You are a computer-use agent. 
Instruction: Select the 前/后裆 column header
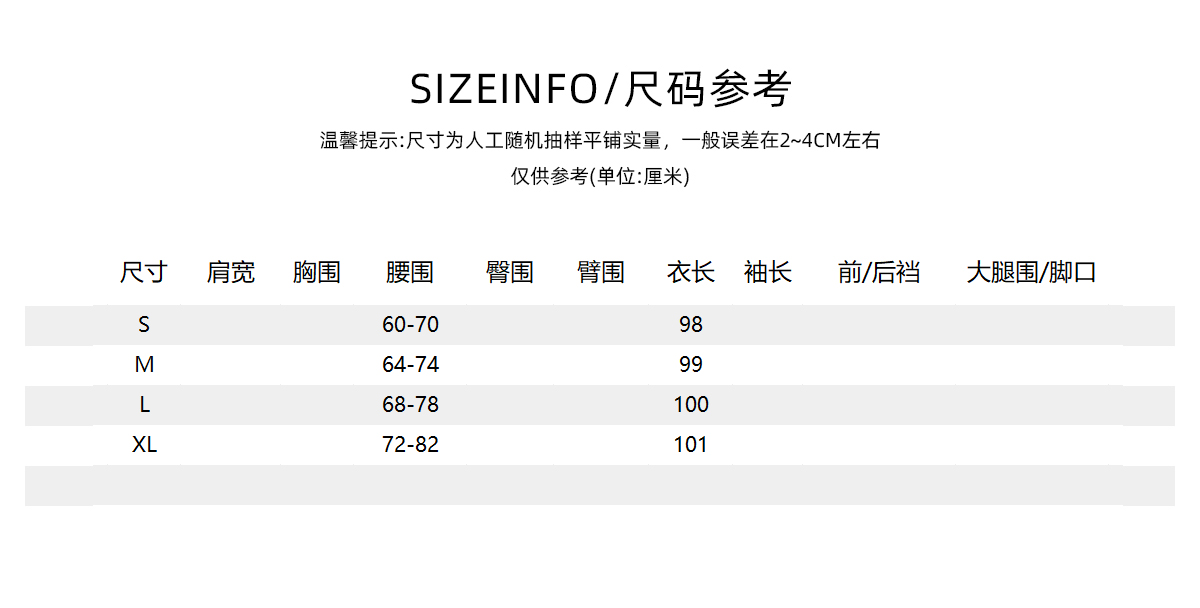(879, 272)
